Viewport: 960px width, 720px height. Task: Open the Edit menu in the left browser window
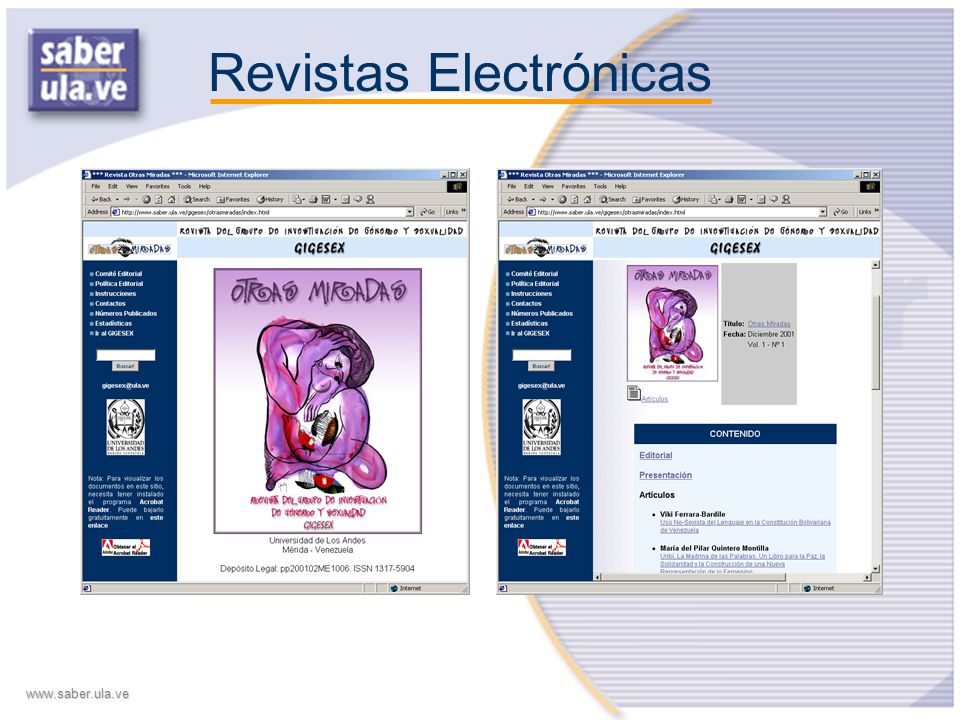tap(113, 186)
